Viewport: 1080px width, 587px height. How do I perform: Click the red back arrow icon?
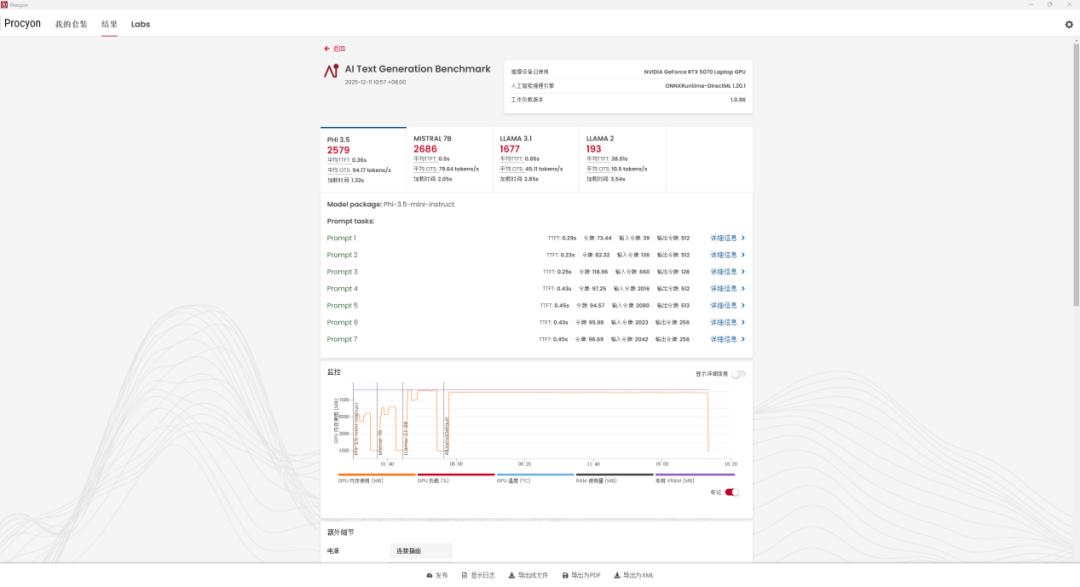tap(326, 49)
